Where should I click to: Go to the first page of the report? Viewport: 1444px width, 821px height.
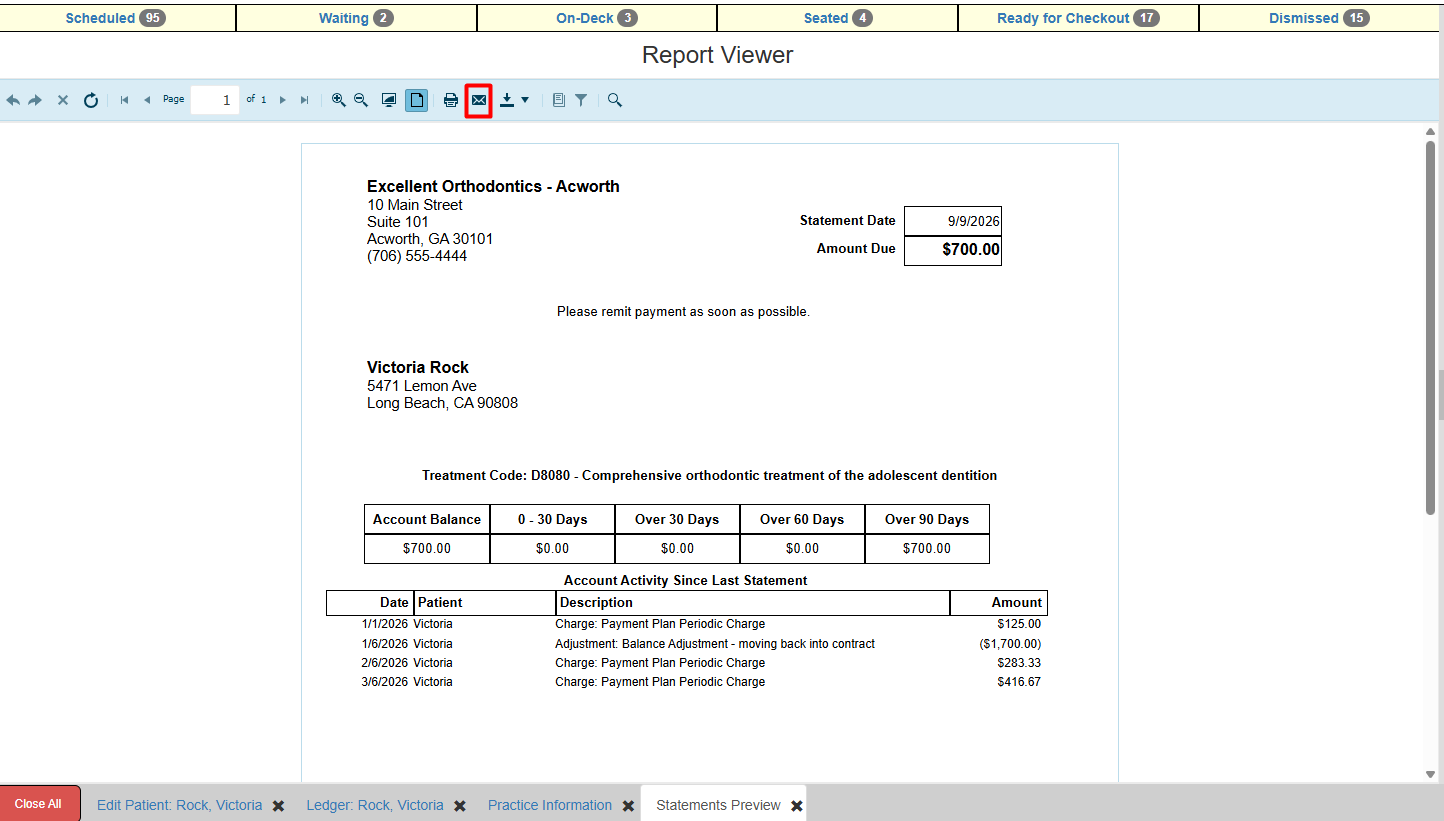click(125, 100)
